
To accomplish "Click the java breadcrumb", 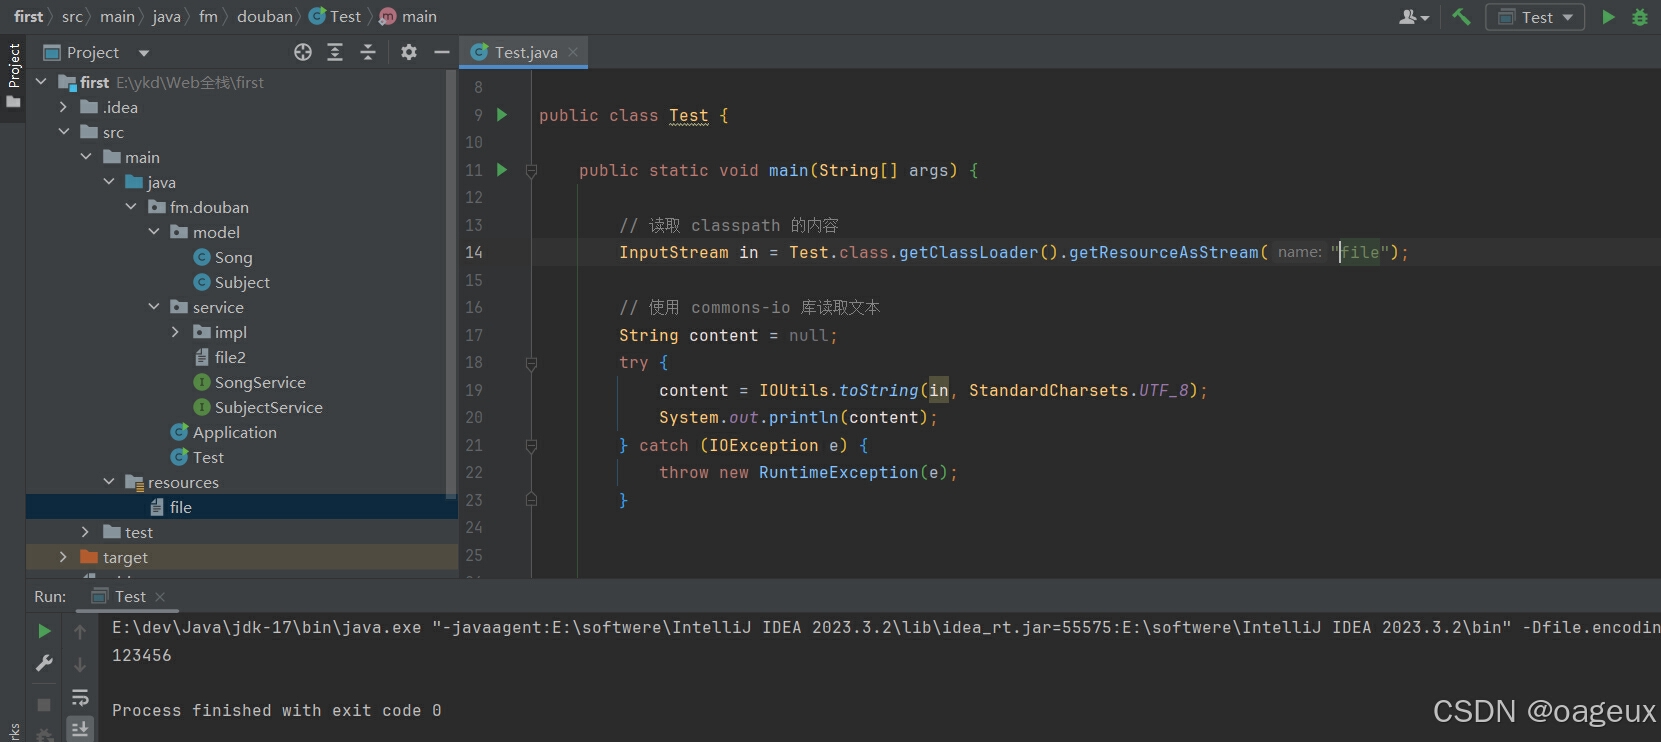I will [x=166, y=16].
